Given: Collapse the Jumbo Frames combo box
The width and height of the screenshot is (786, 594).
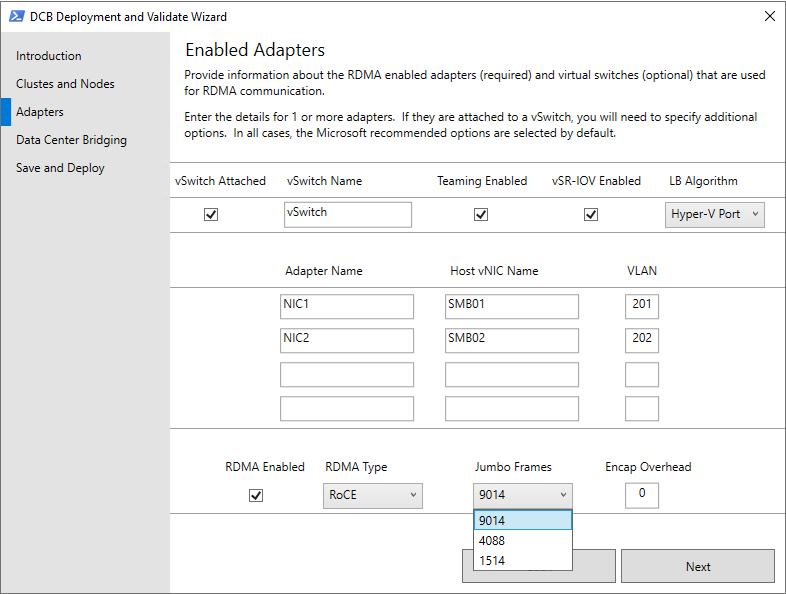Looking at the screenshot, I should tap(522, 495).
